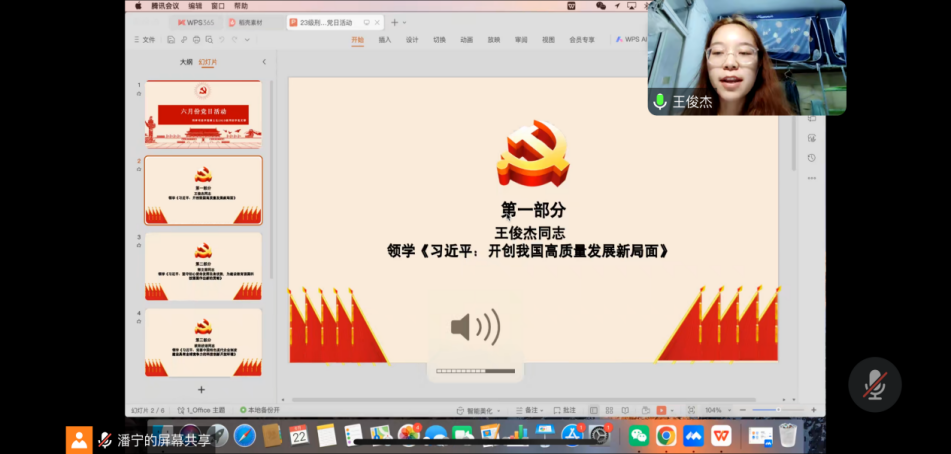
Task: Open Google Chrome from the dock
Action: click(x=666, y=435)
